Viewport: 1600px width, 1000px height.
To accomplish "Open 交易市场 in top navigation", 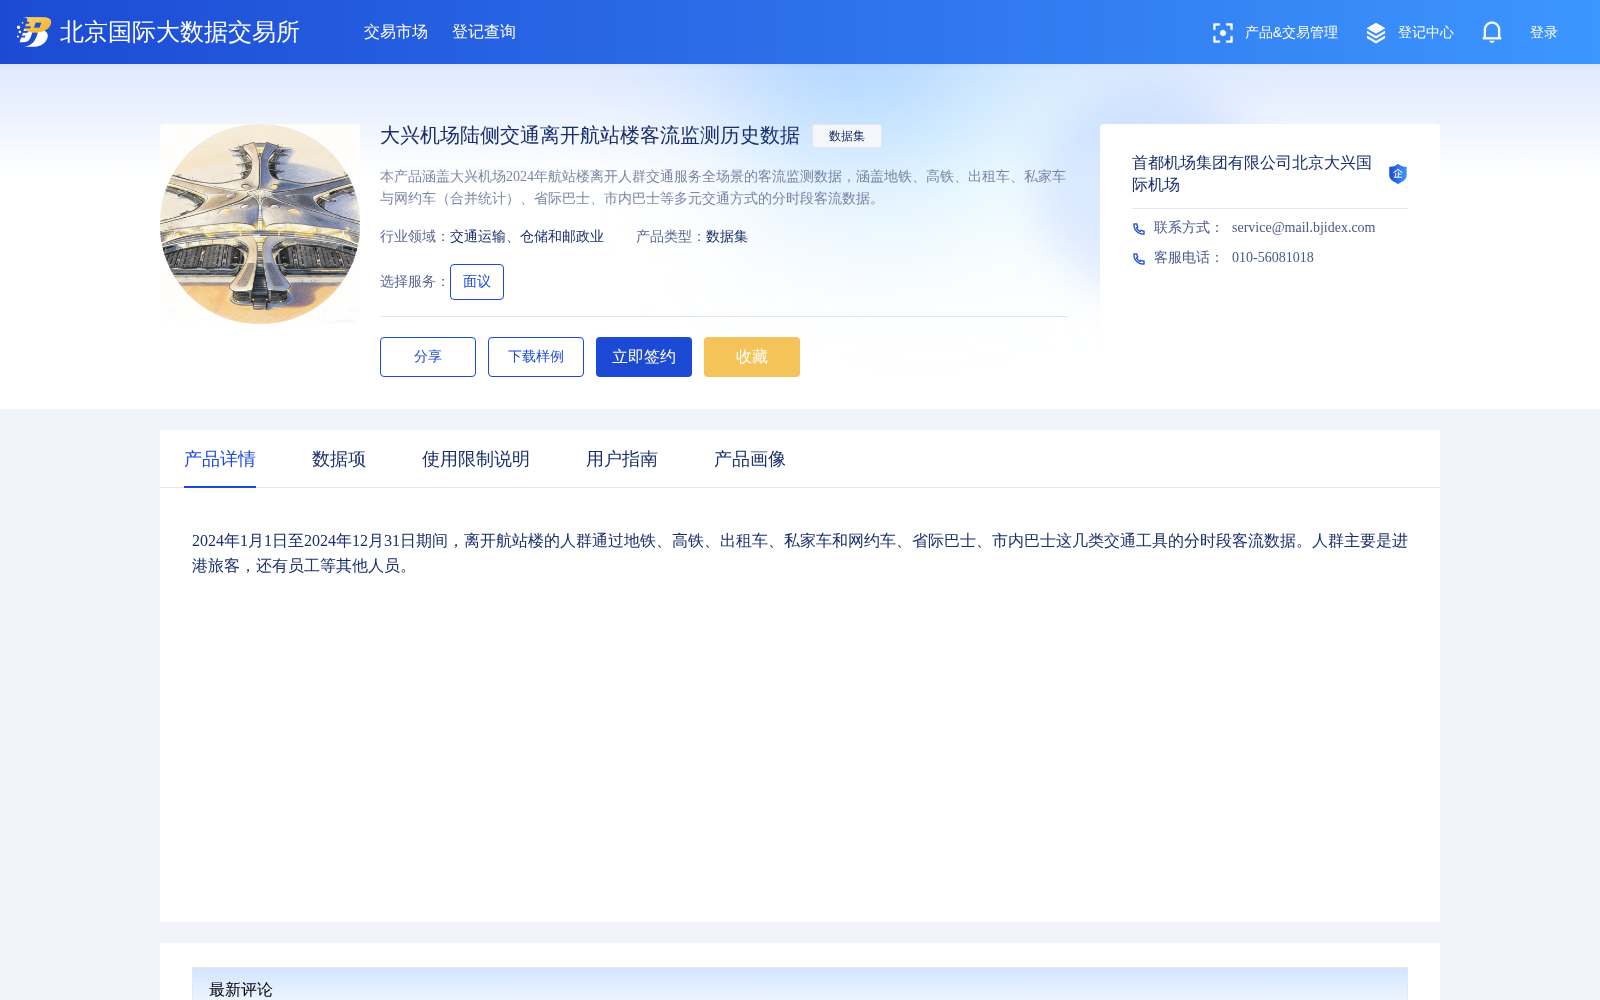I will [396, 32].
